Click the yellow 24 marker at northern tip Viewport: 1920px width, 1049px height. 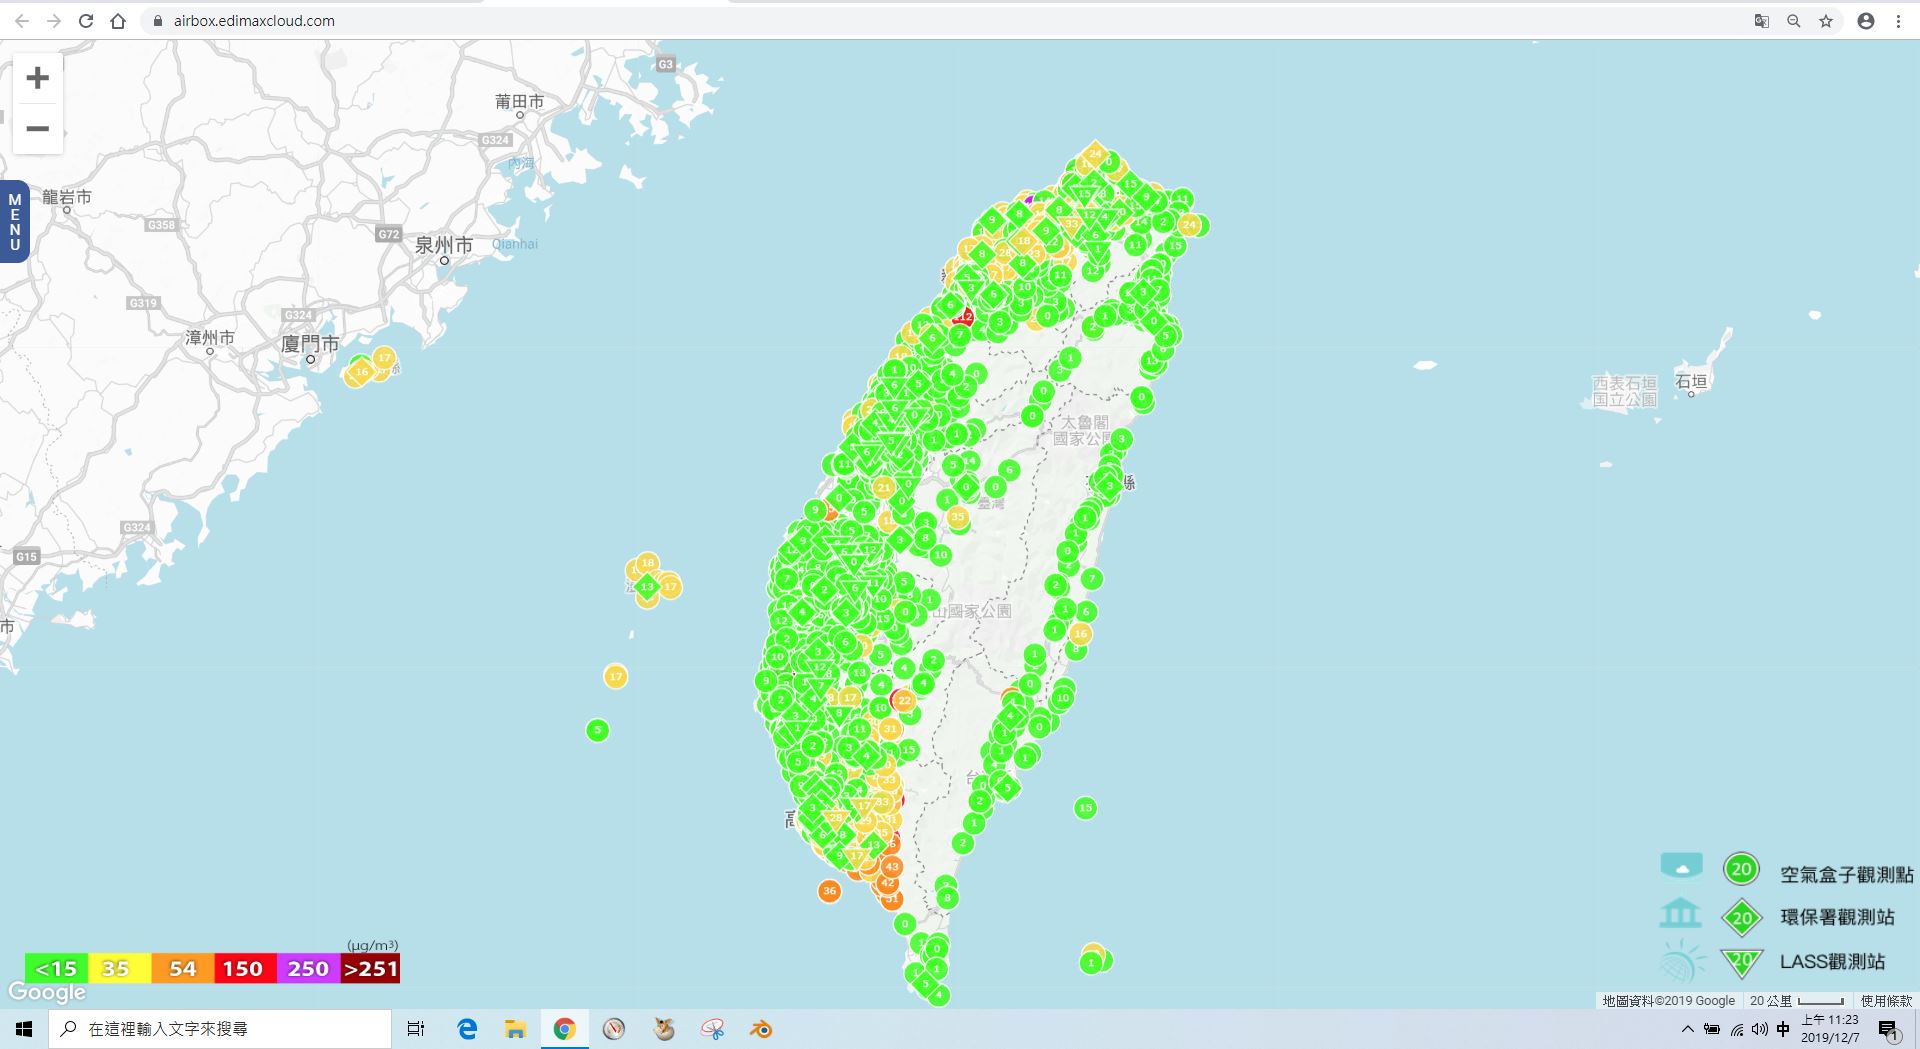[1095, 154]
